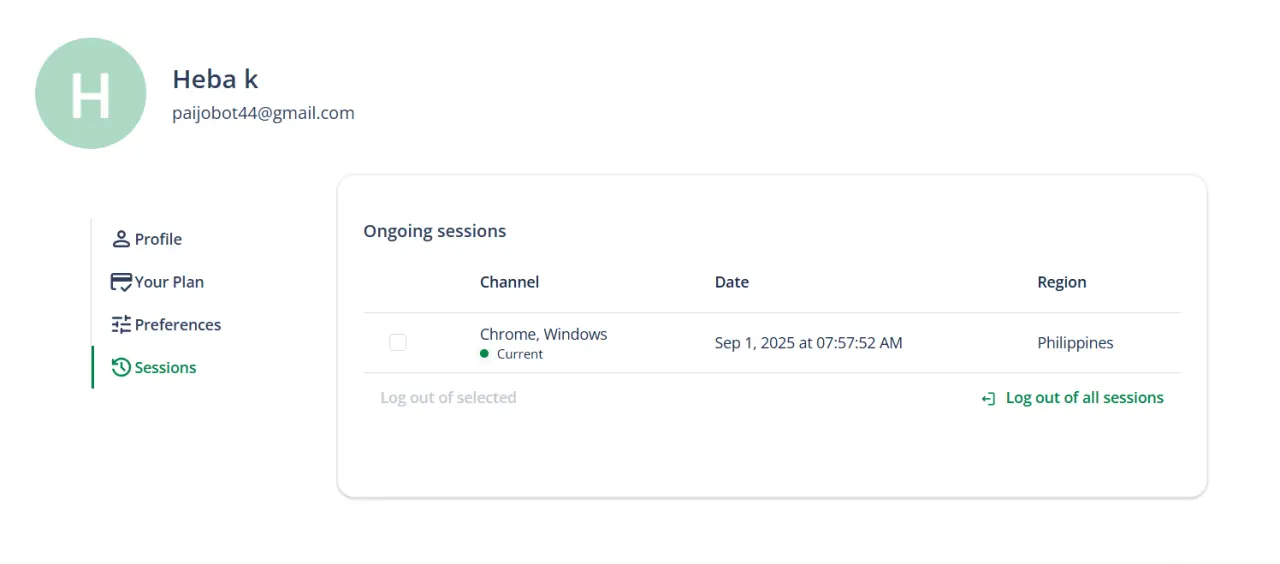Image resolution: width=1280 pixels, height=564 pixels.
Task: Go to Preferences in the sidebar
Action: (x=166, y=325)
